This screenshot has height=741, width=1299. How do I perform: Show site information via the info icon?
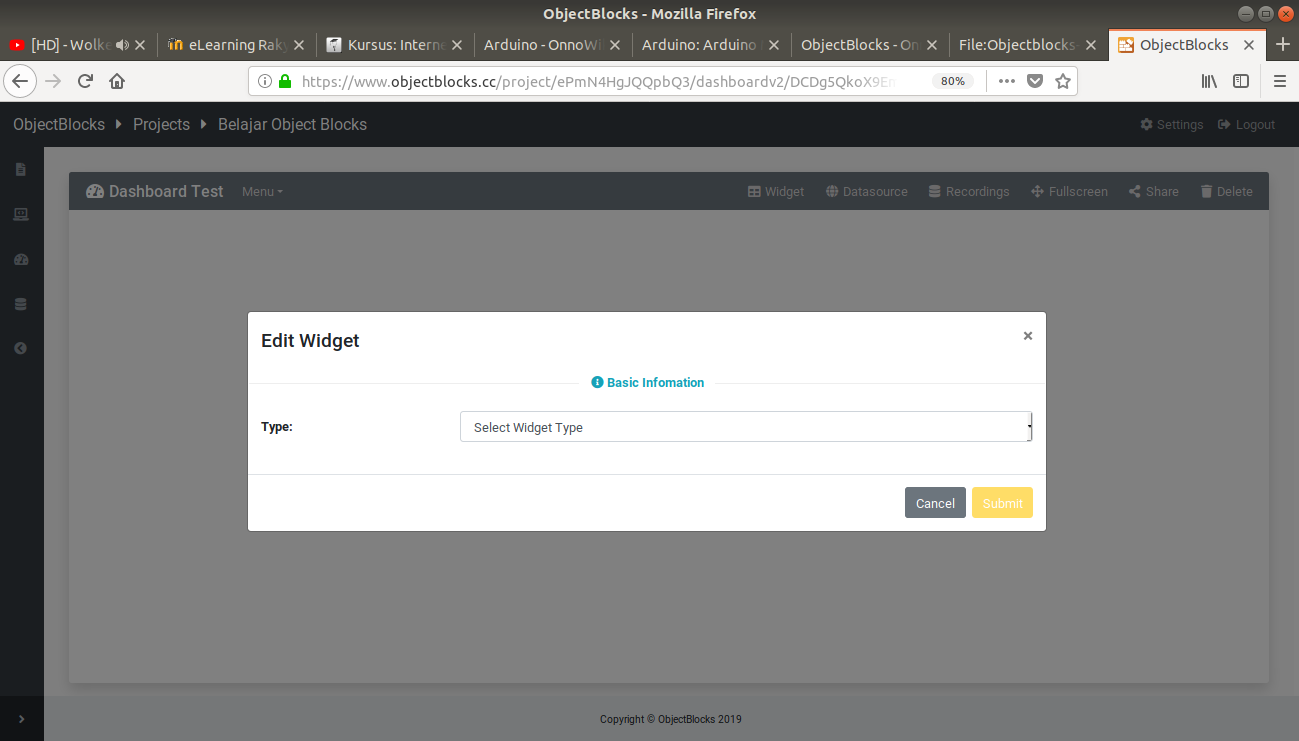265,81
